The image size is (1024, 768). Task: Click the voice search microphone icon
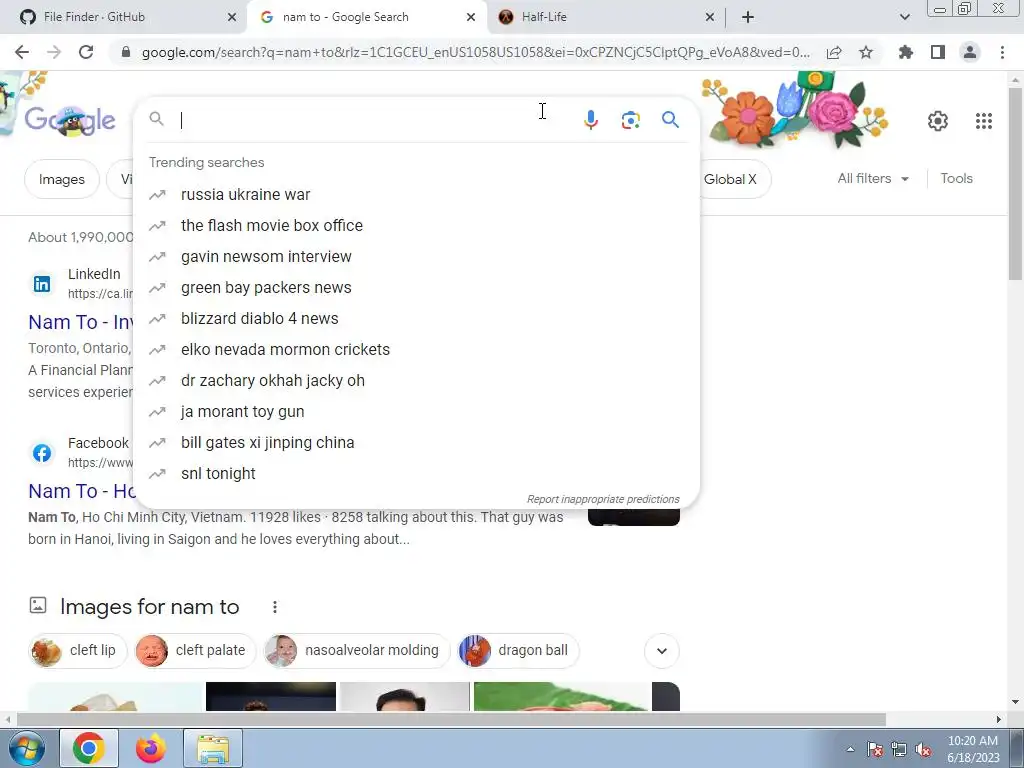[x=590, y=120]
